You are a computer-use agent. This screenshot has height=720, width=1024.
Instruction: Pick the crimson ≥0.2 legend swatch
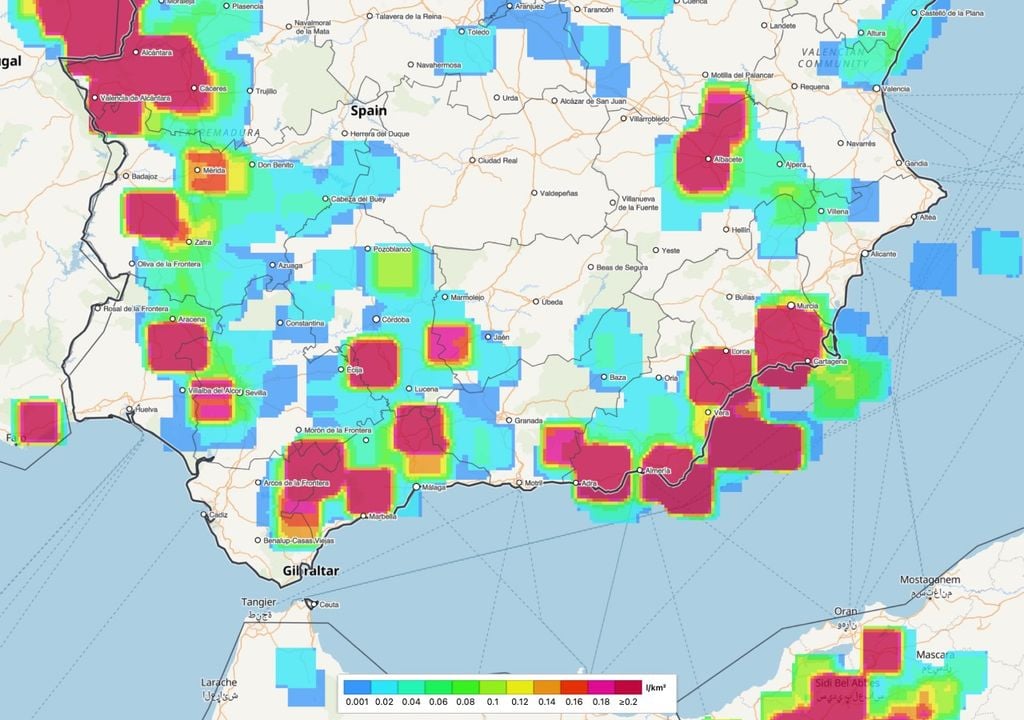pos(628,687)
